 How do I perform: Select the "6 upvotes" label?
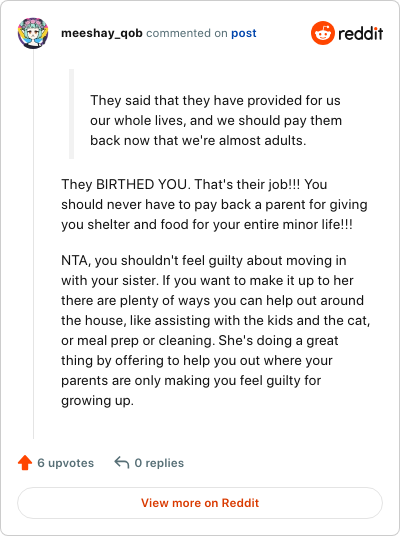65,463
